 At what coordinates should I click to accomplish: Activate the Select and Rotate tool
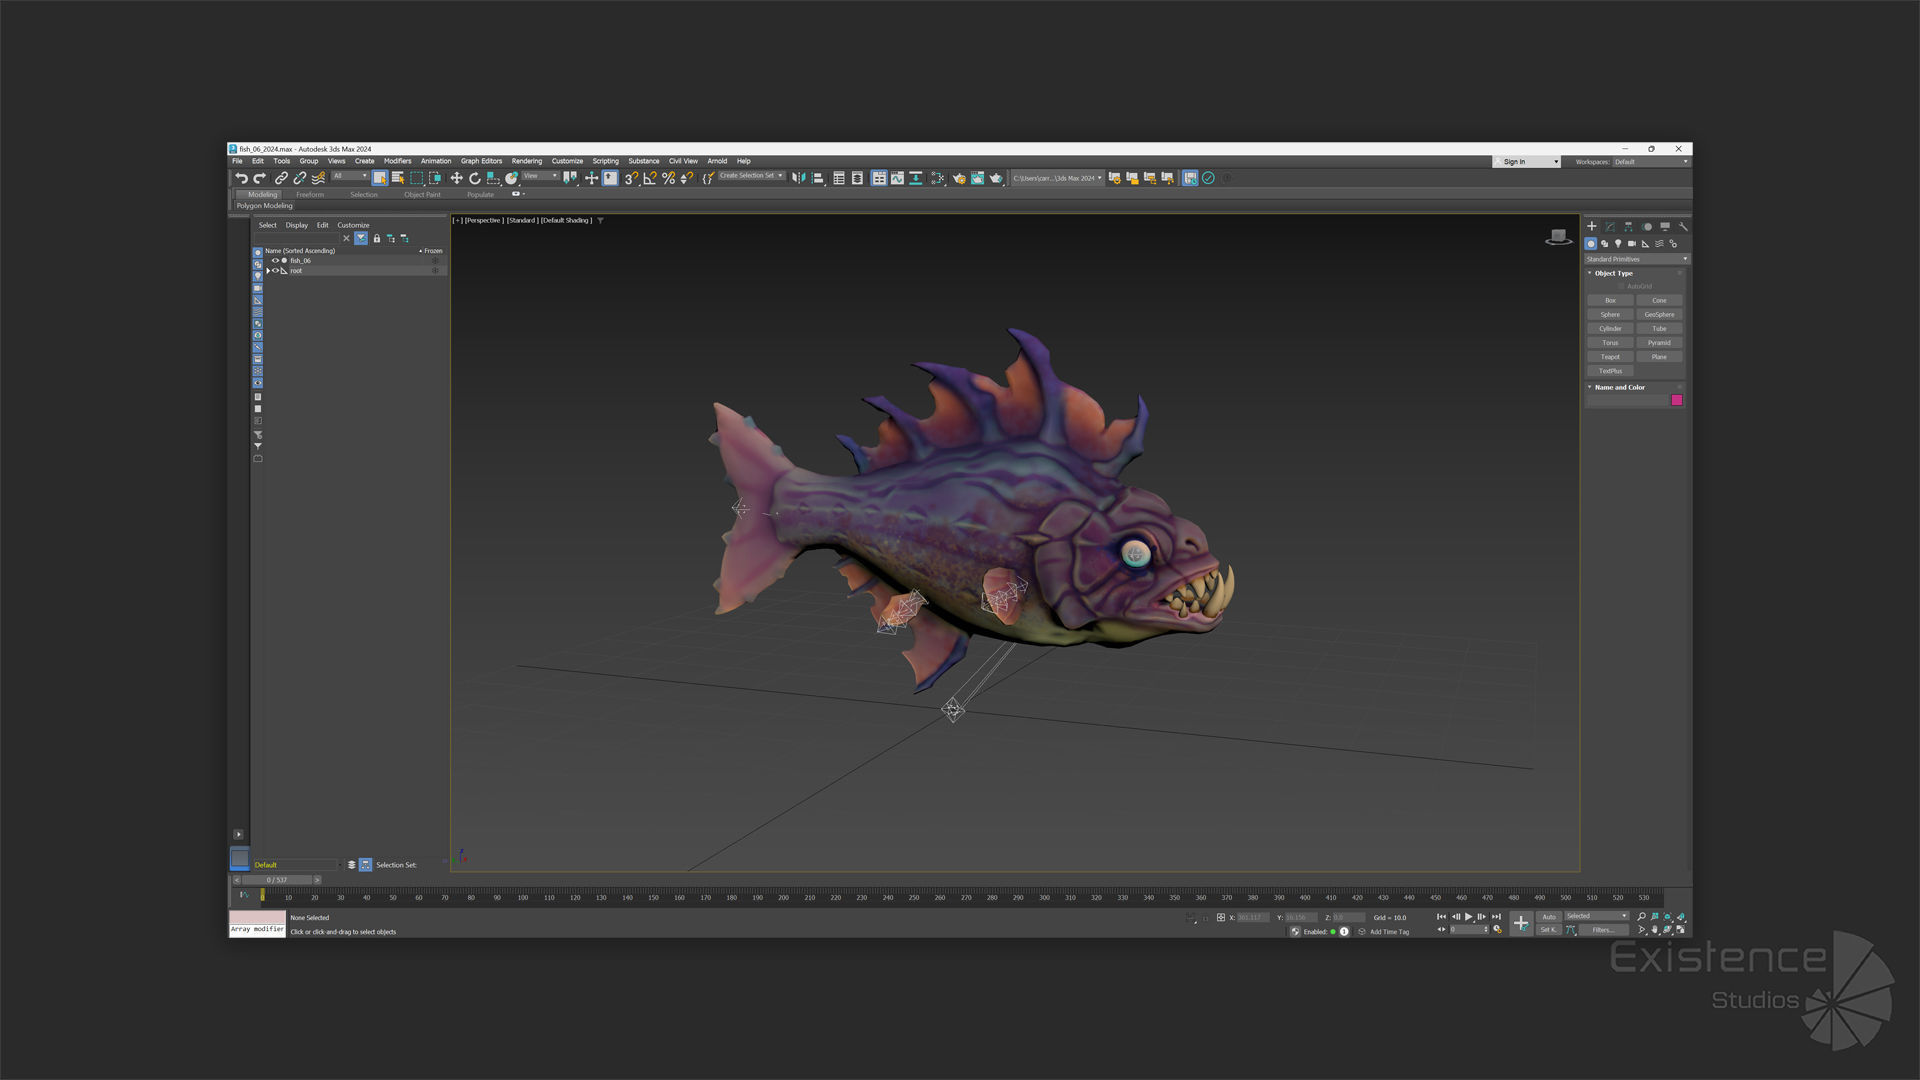[x=475, y=178]
